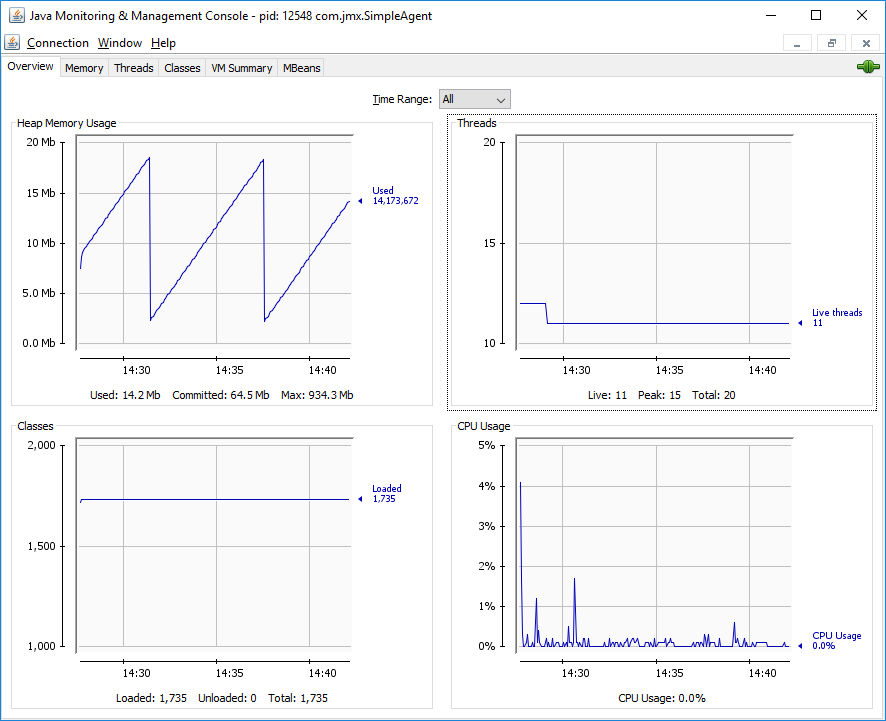Click the green connection status icon

point(868,67)
